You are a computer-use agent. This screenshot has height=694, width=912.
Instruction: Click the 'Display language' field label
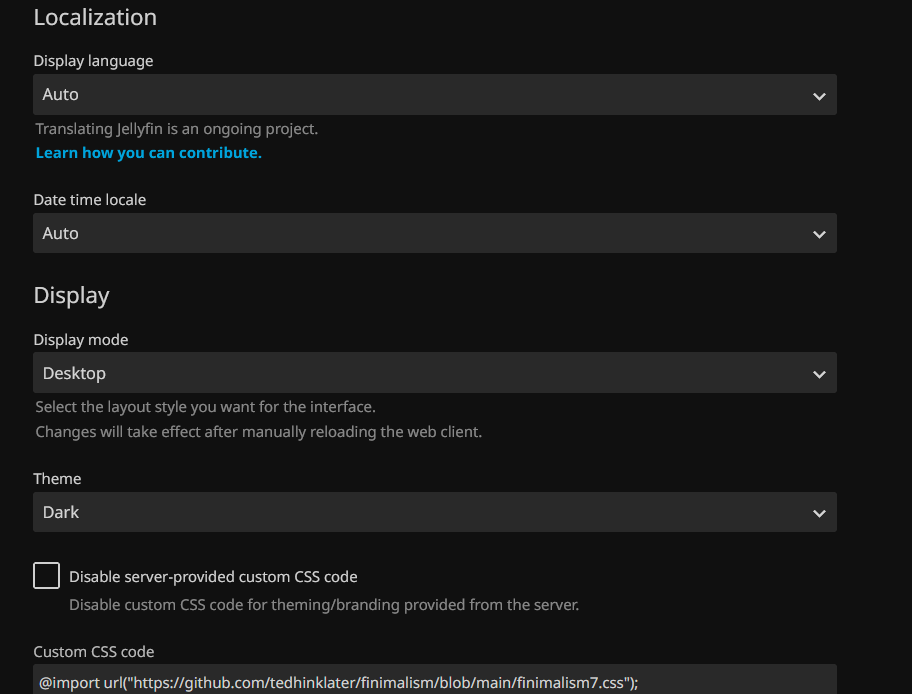[93, 61]
